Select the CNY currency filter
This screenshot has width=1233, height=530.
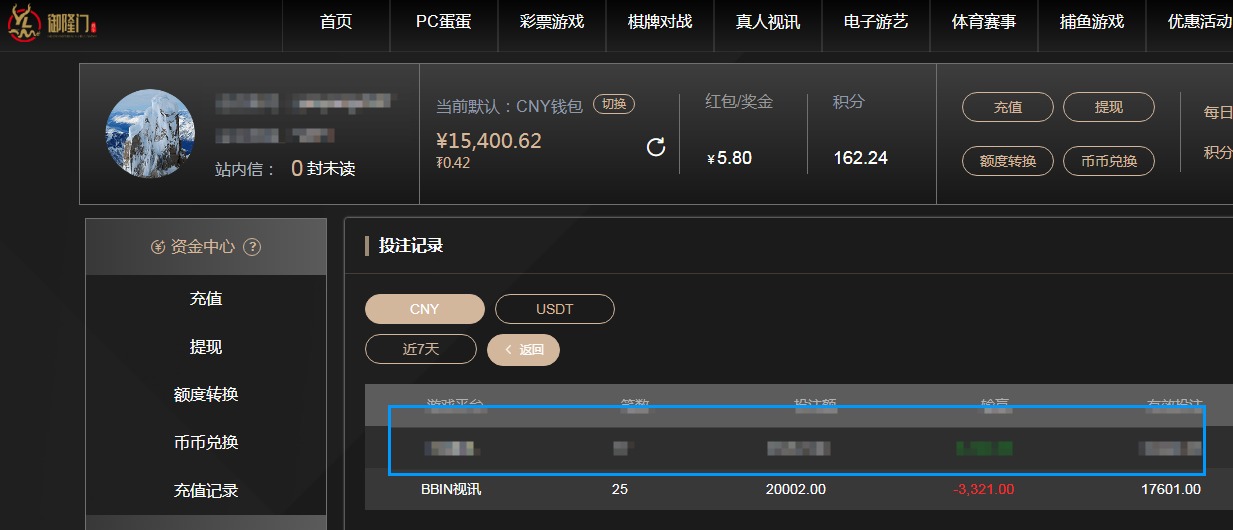[425, 309]
